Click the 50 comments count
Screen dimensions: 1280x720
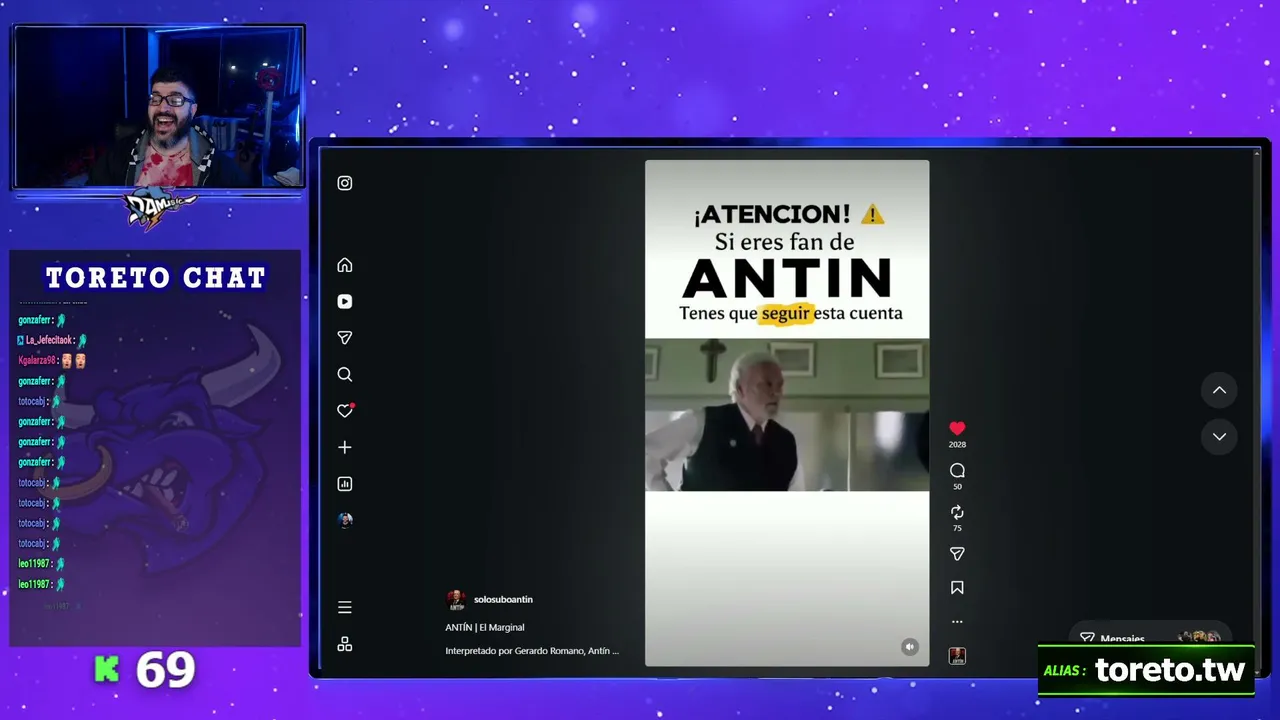[x=957, y=487]
